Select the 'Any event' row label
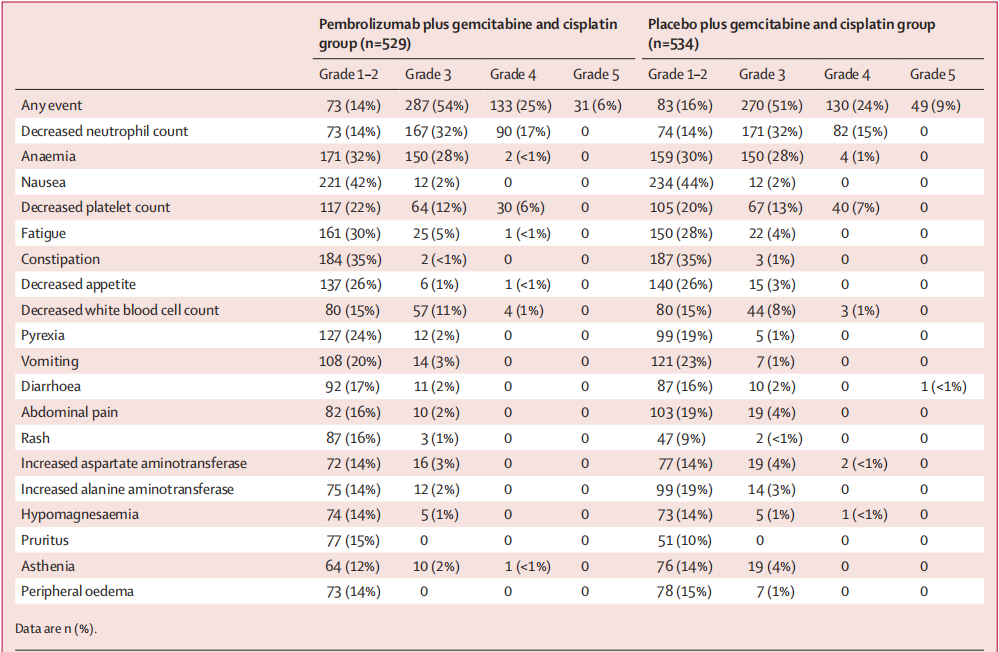999x652 pixels. pyautogui.click(x=51, y=105)
